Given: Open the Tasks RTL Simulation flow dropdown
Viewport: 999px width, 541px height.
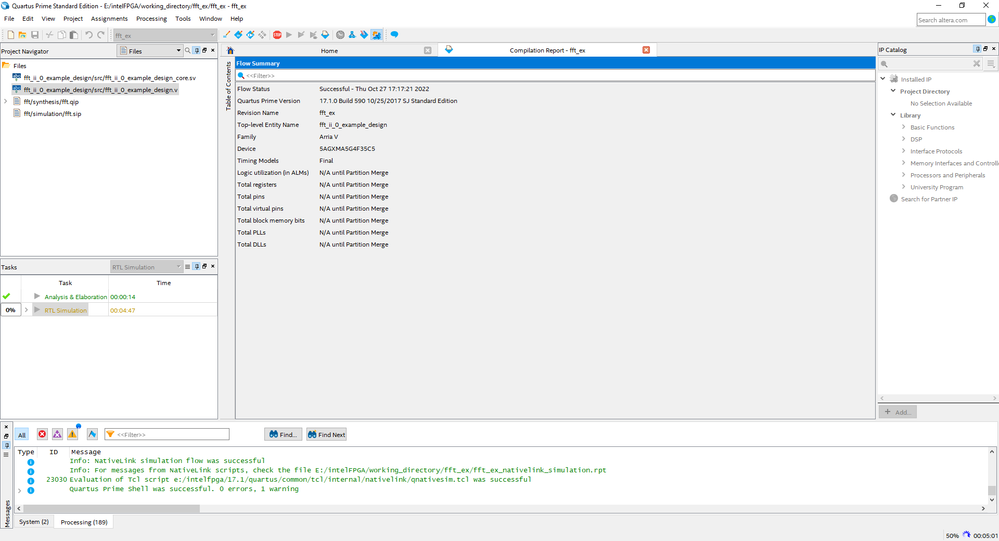Looking at the screenshot, I should (146, 267).
